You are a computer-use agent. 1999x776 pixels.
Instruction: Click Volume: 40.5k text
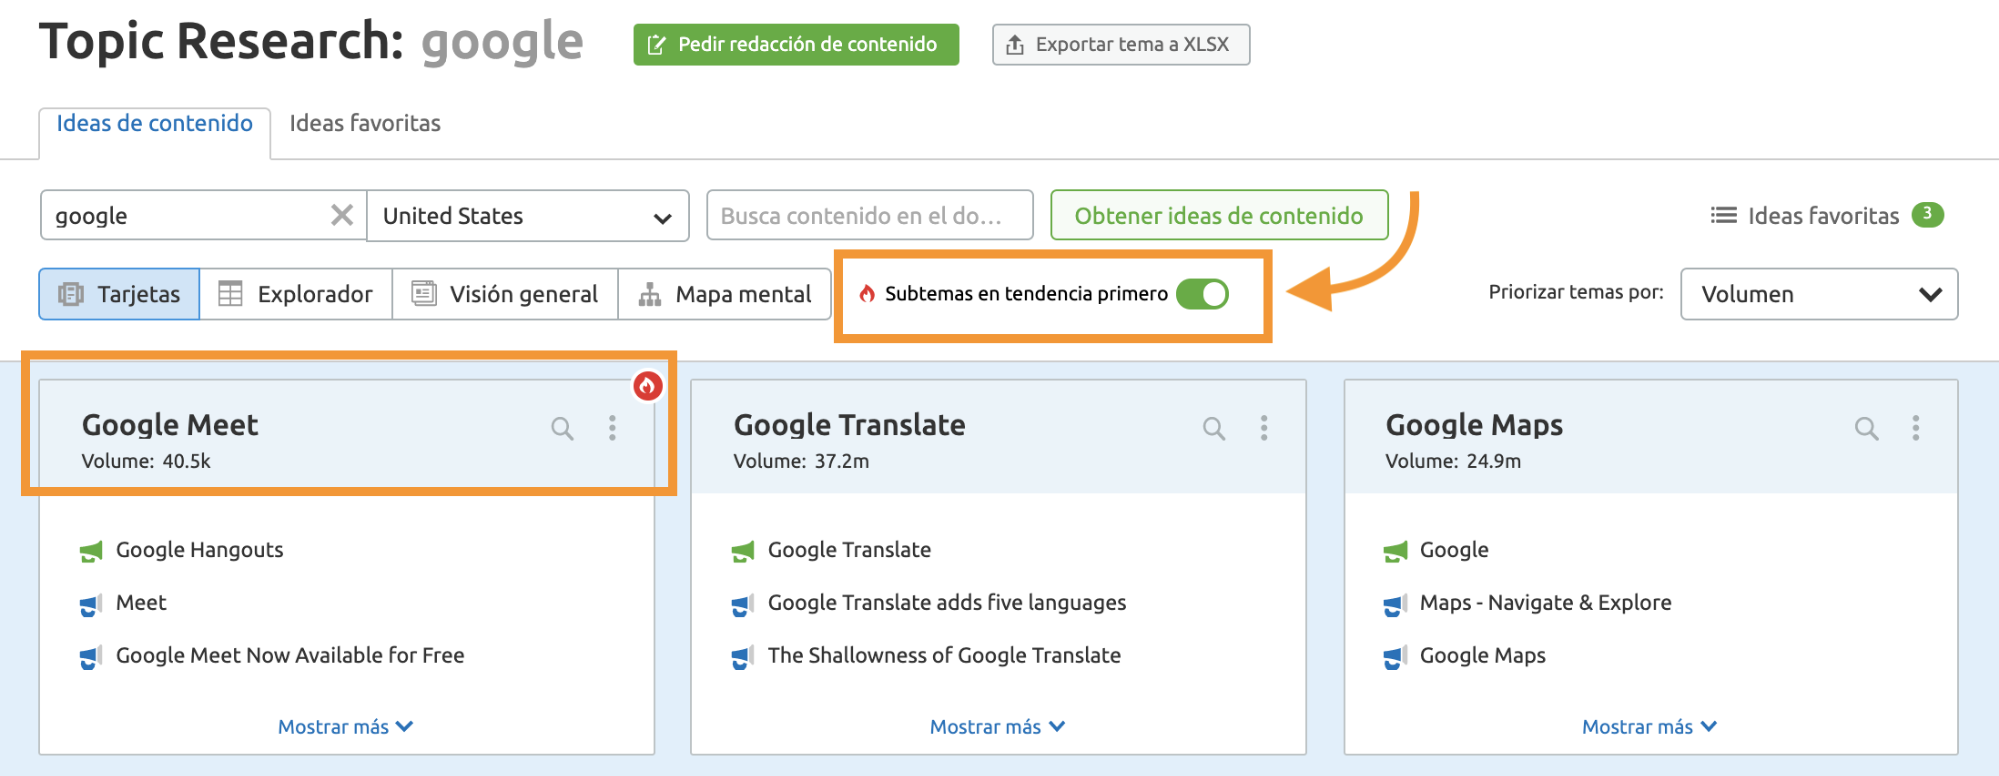[x=146, y=461]
